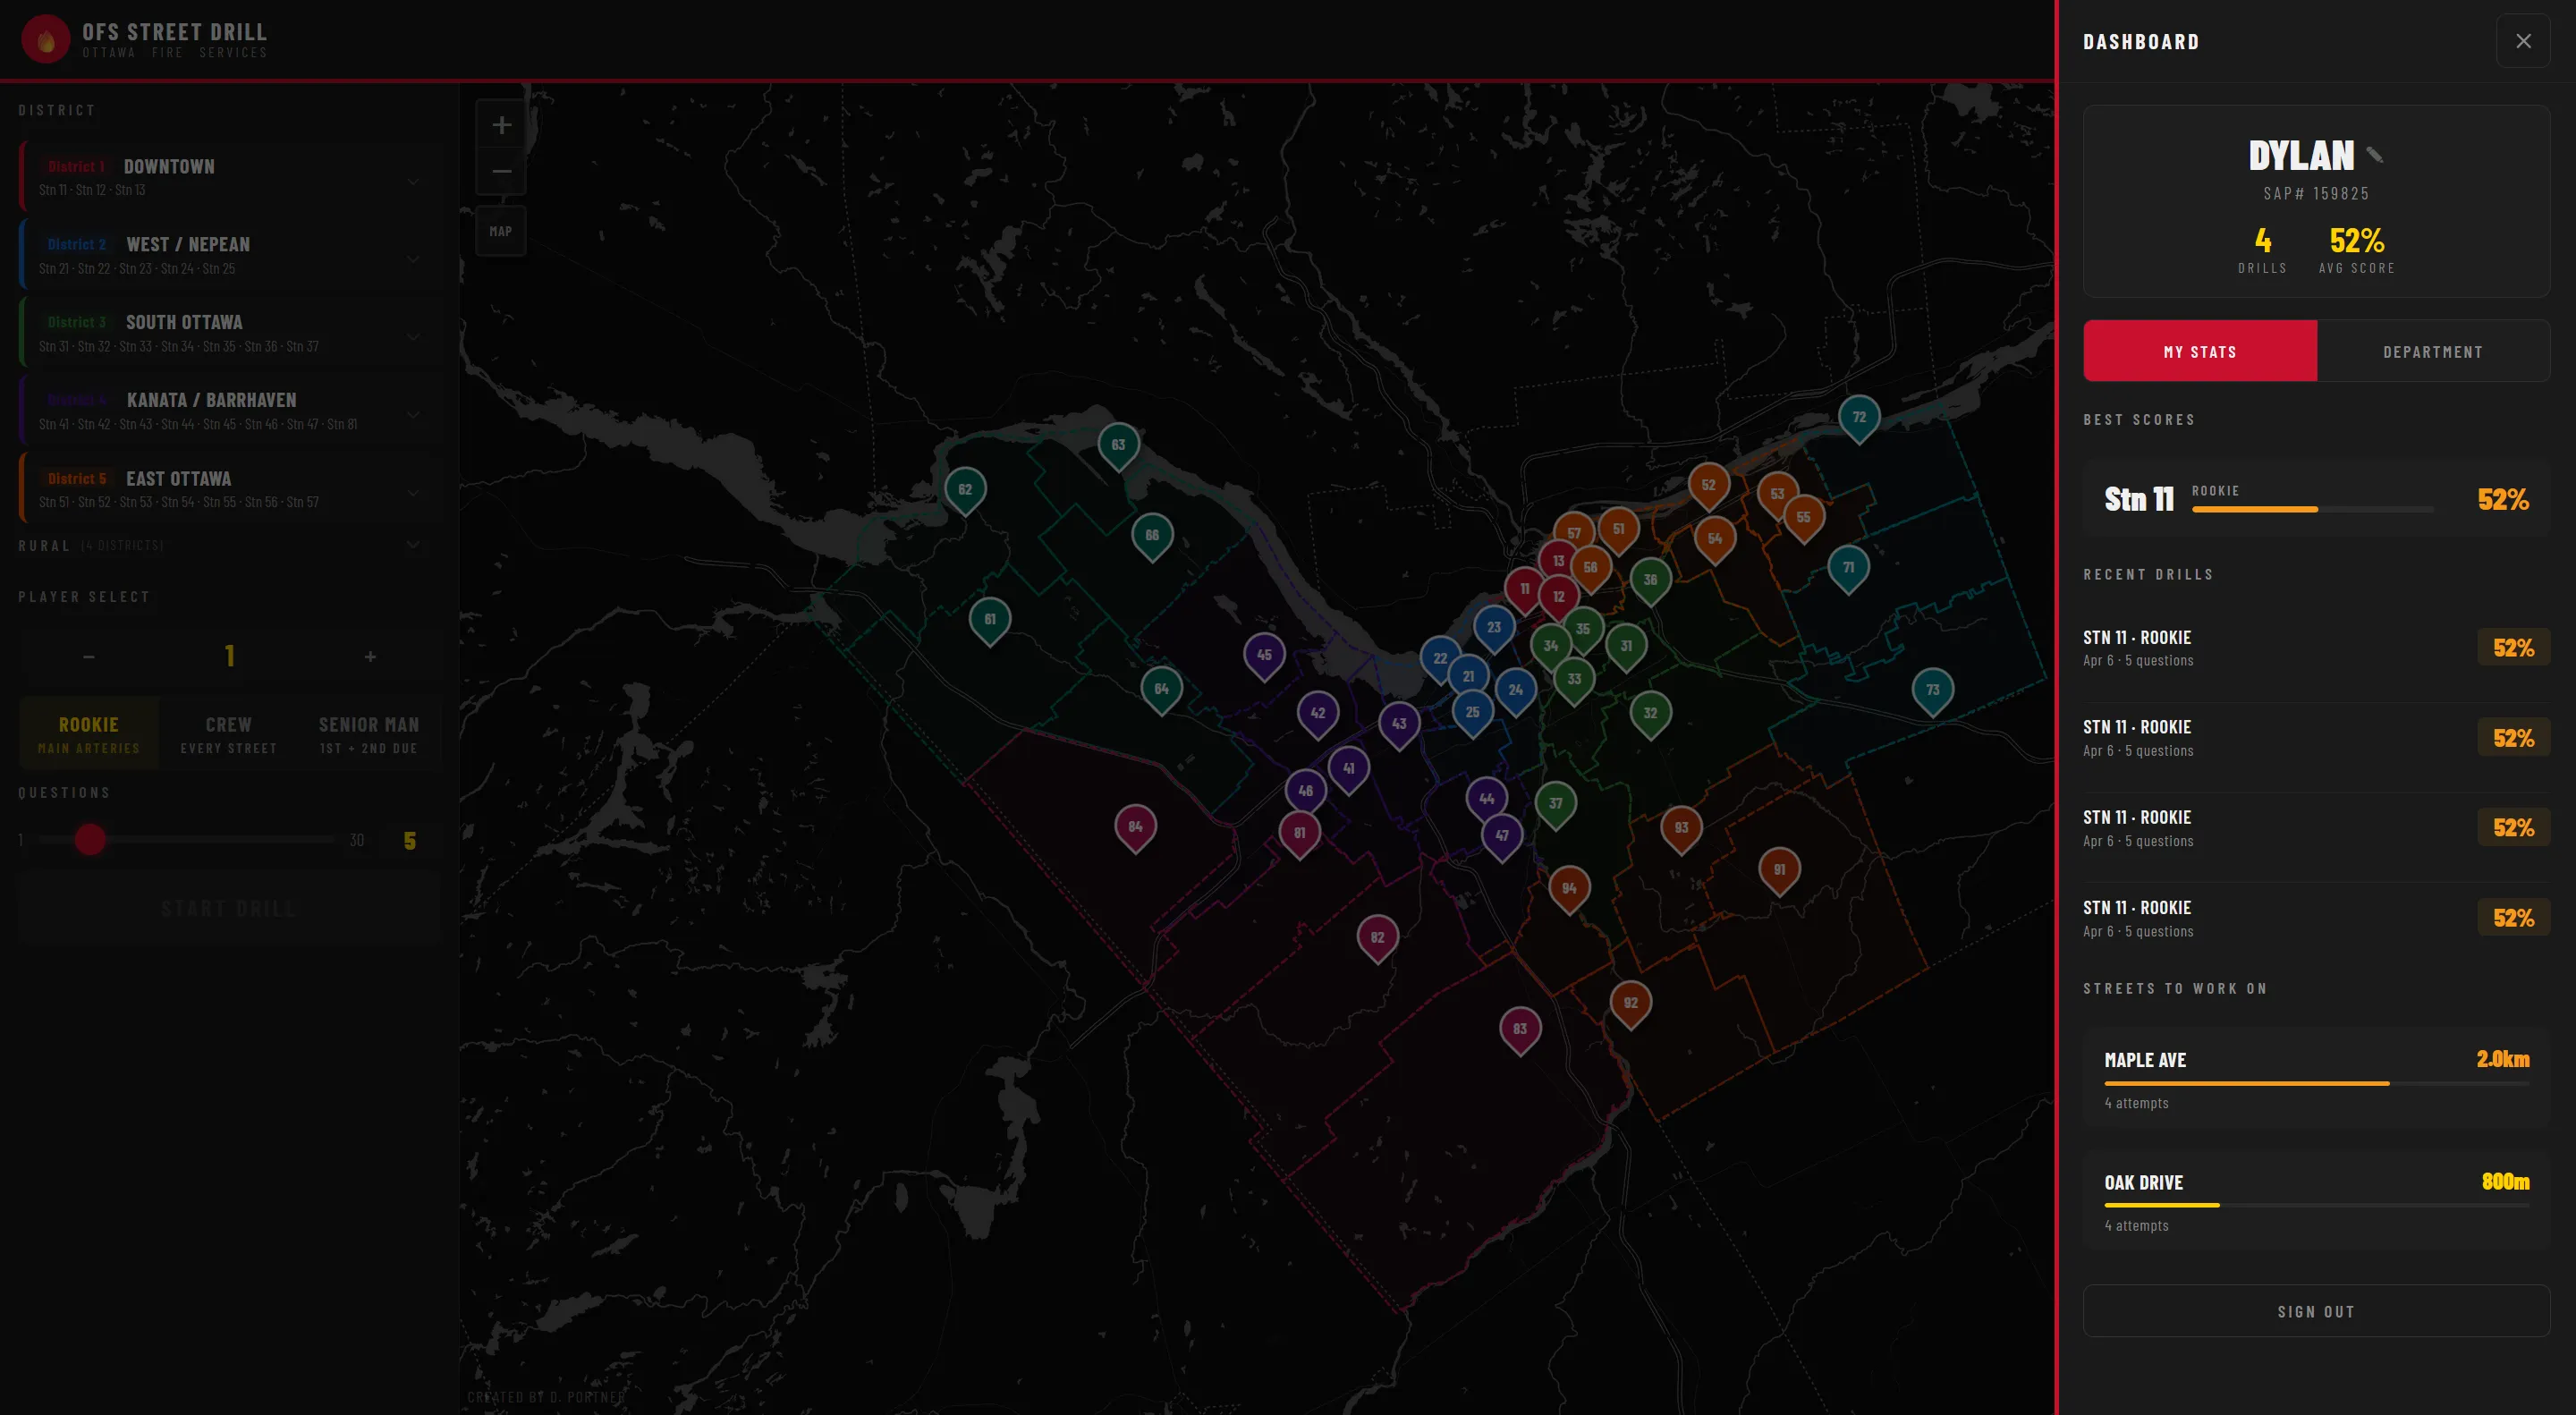Click the map zoom out minus icon
Viewport: 2576px width, 1415px height.
501,171
